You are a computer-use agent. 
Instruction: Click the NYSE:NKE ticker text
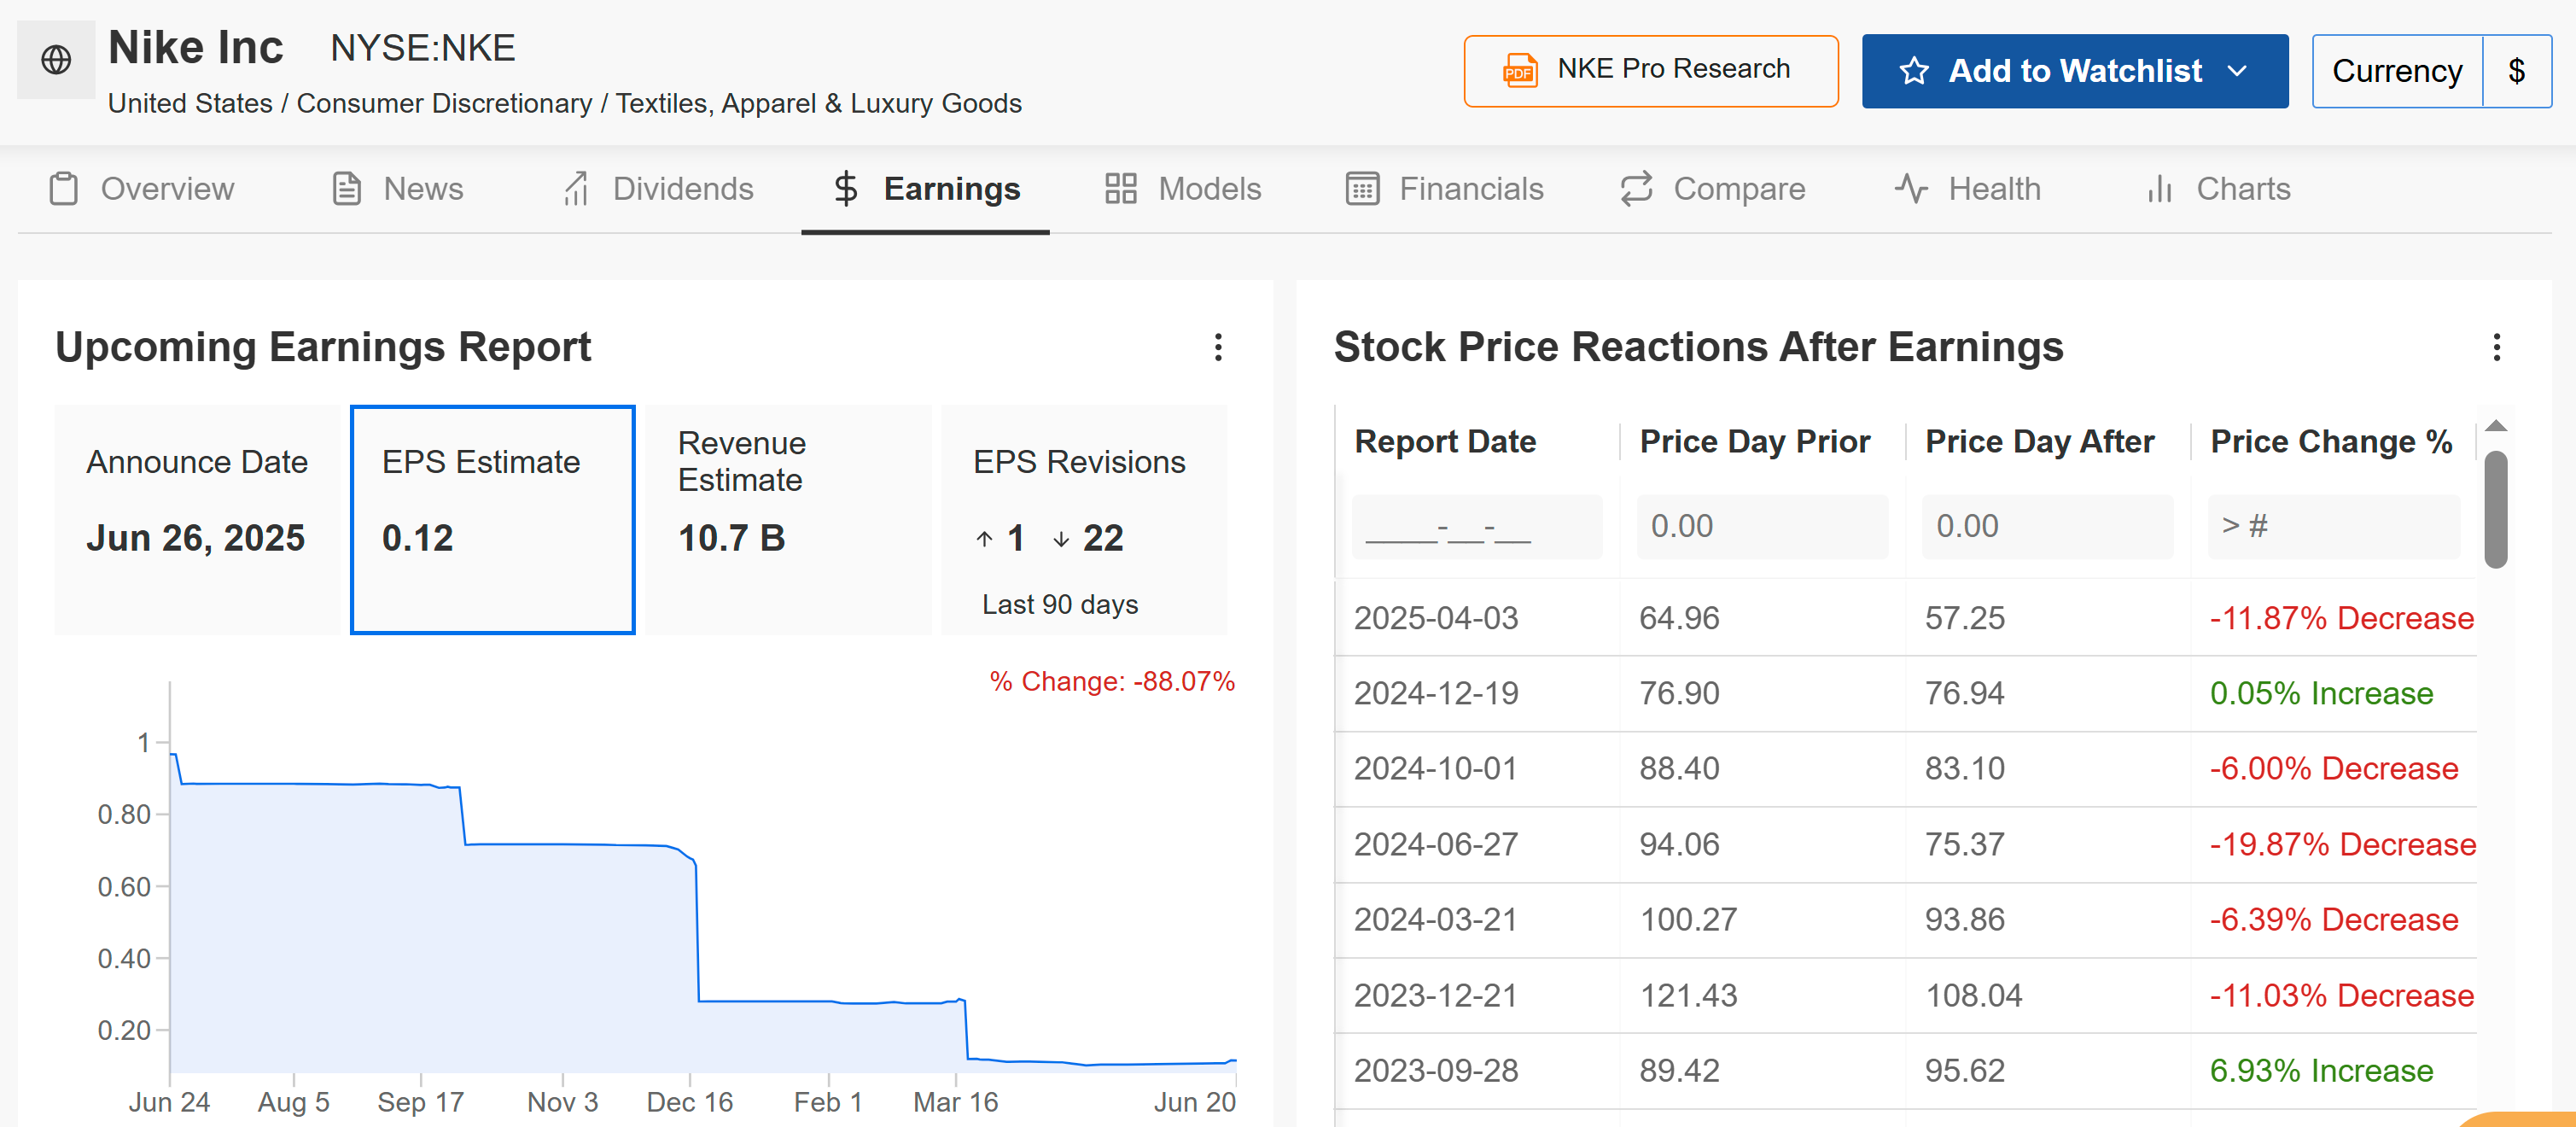pyautogui.click(x=423, y=48)
